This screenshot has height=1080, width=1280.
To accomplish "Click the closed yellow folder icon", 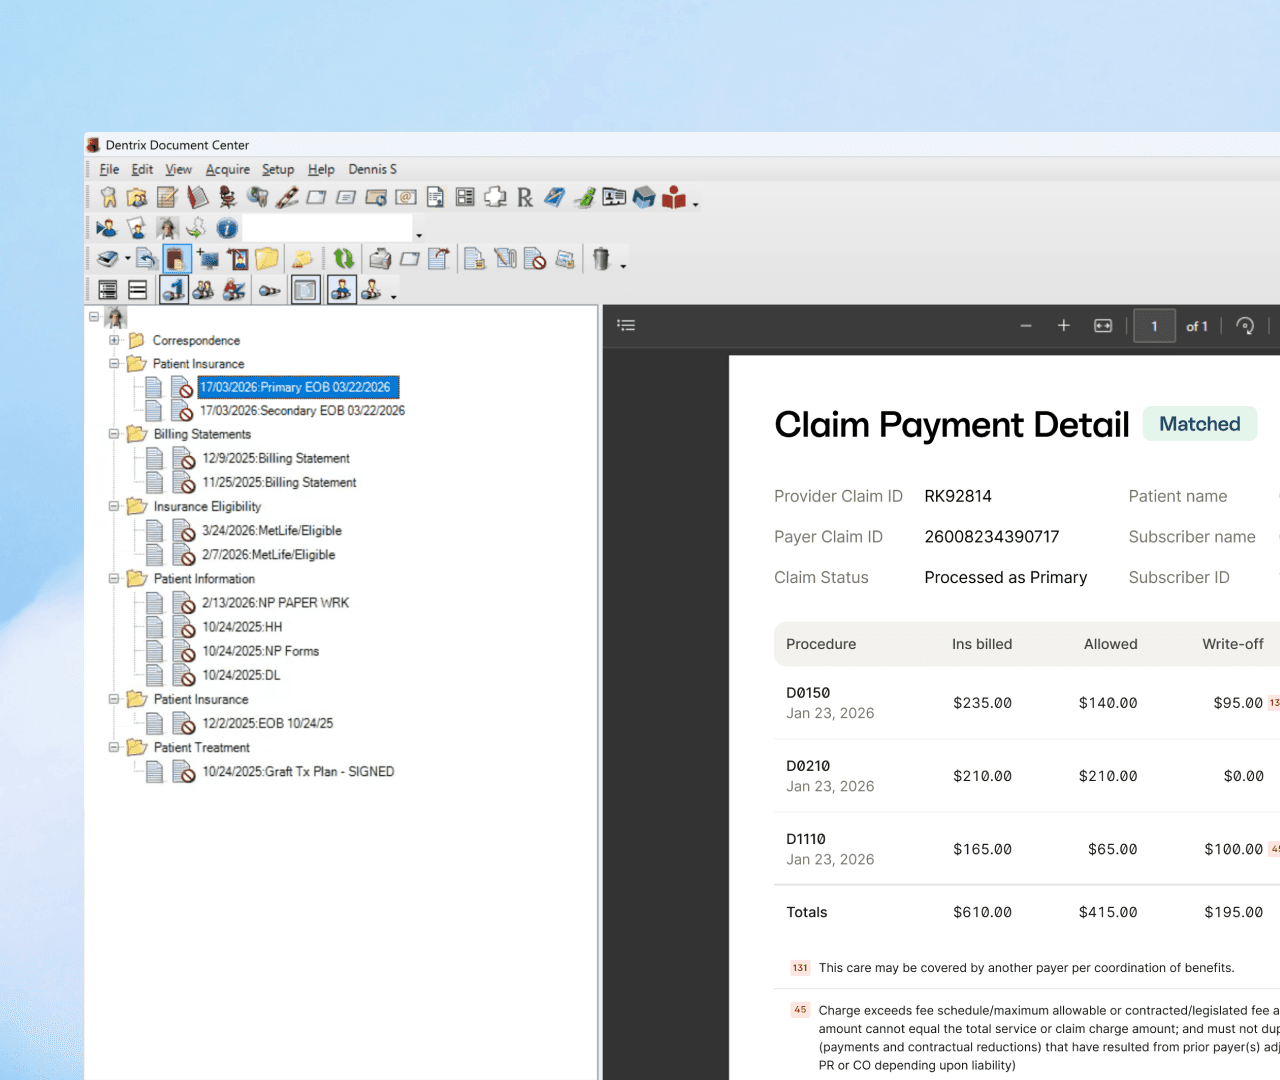I will click(267, 260).
